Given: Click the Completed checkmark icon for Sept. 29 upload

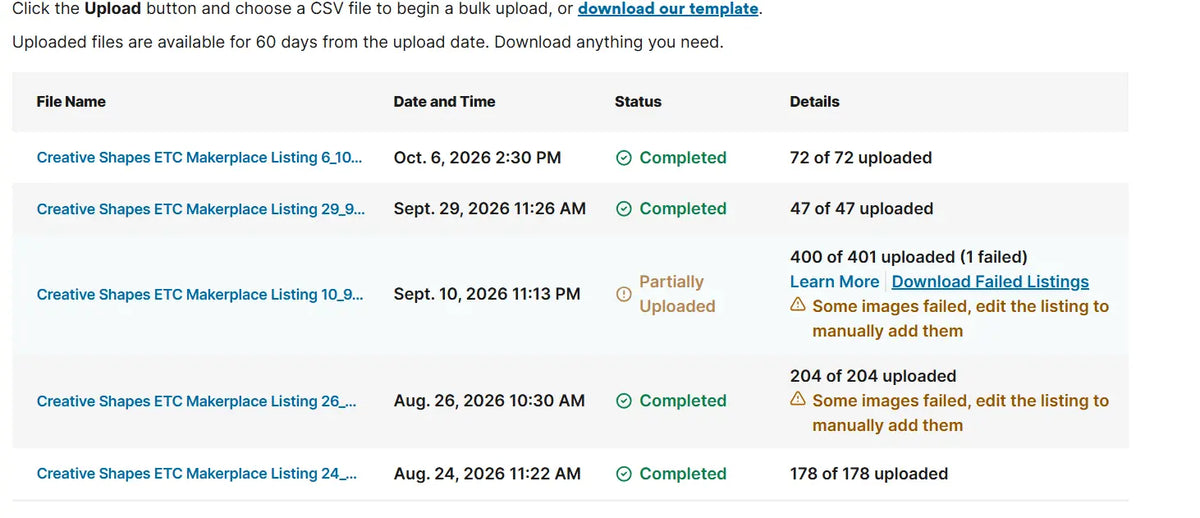Looking at the screenshot, I should (624, 209).
